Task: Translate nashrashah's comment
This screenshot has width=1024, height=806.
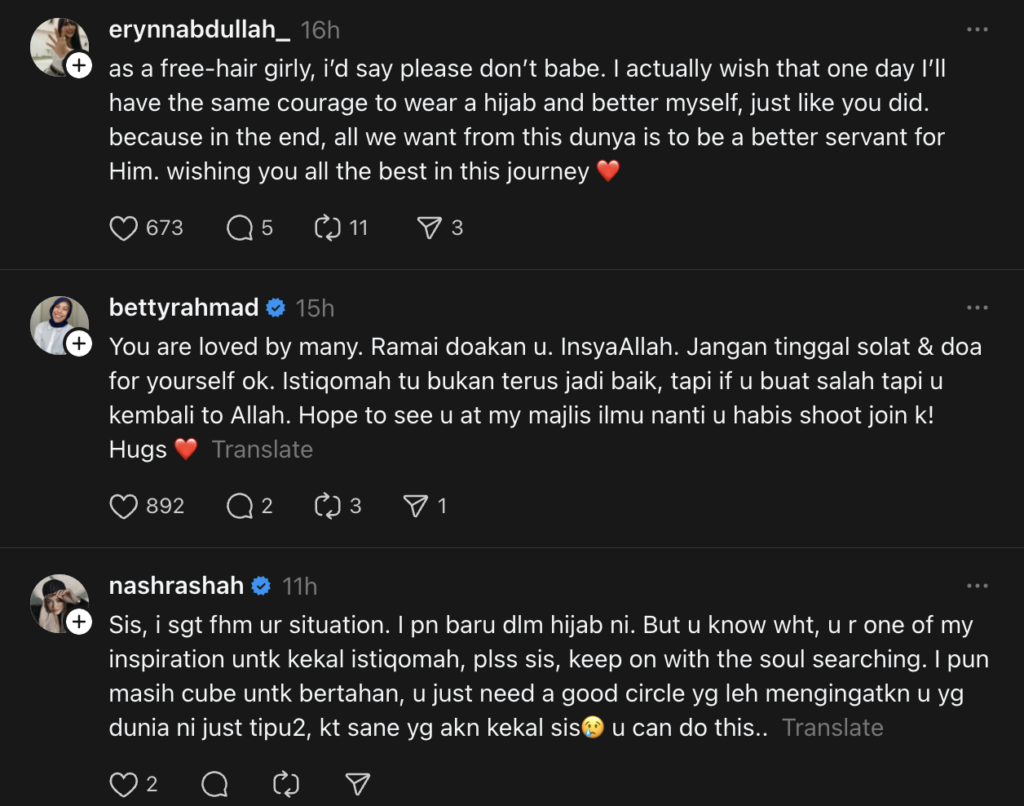Action: [x=833, y=728]
